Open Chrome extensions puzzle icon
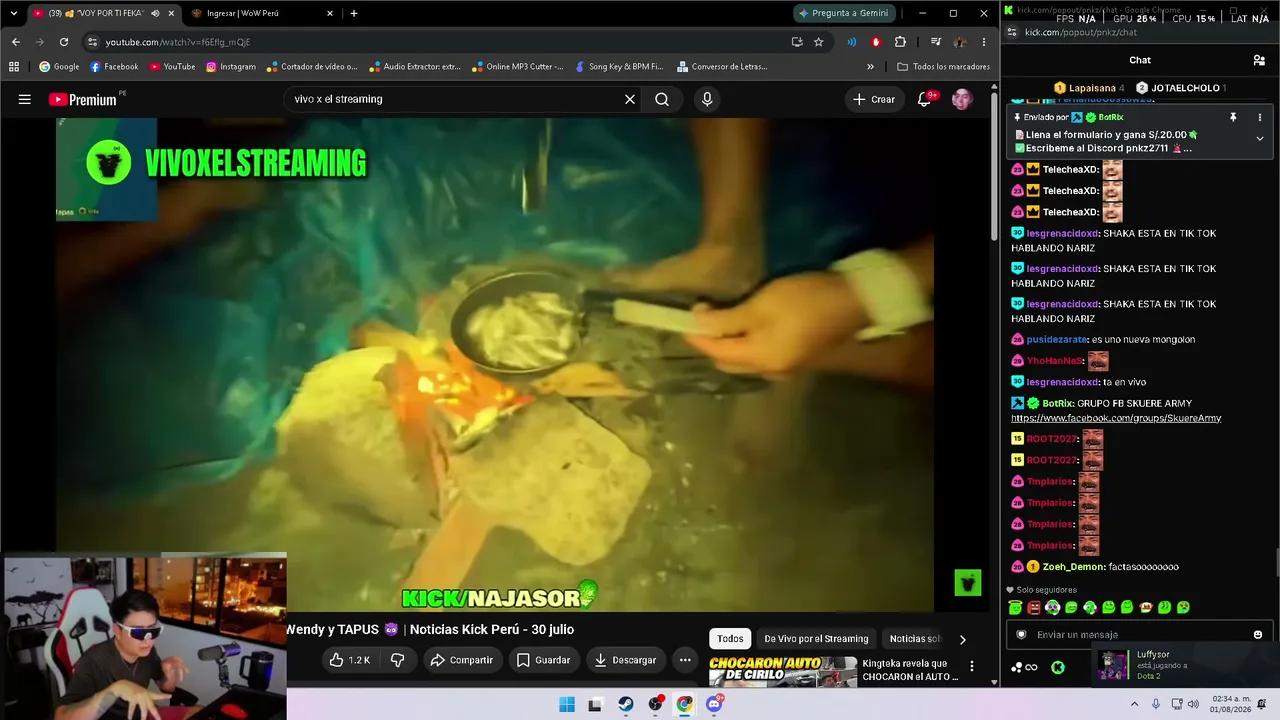Screen dimensions: 1280x720 [900, 42]
